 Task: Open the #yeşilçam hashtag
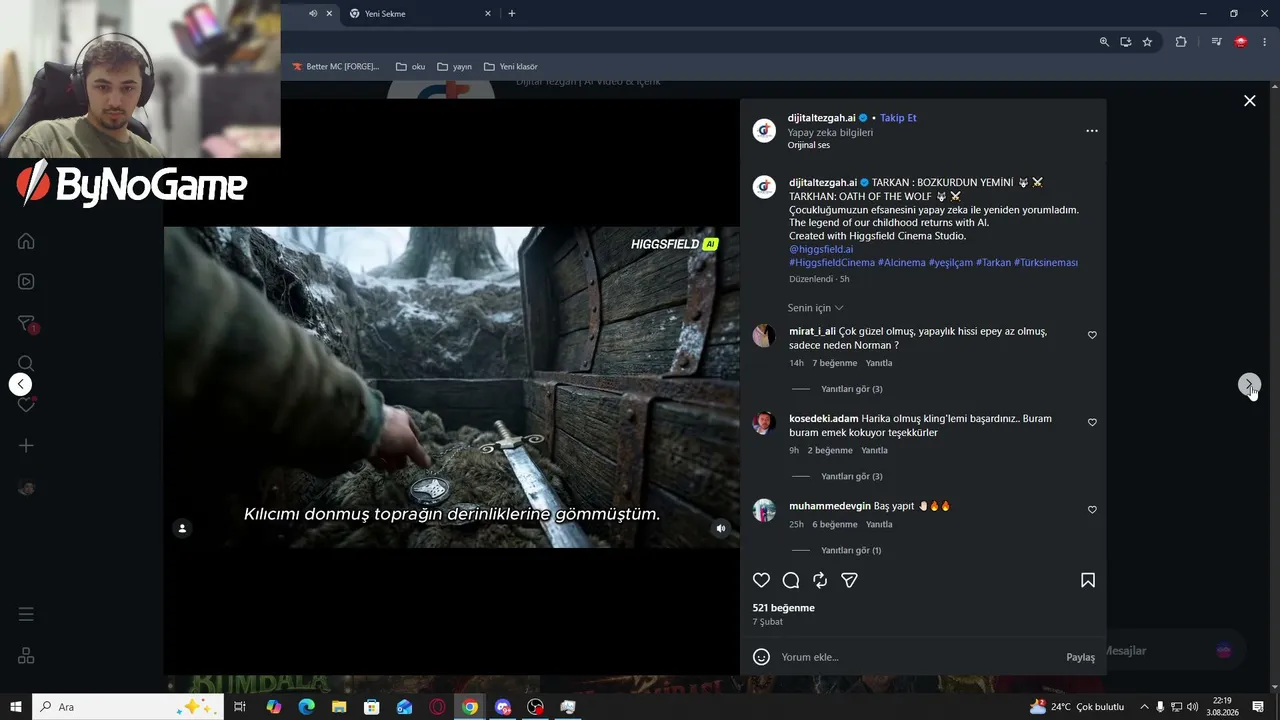[x=951, y=263]
